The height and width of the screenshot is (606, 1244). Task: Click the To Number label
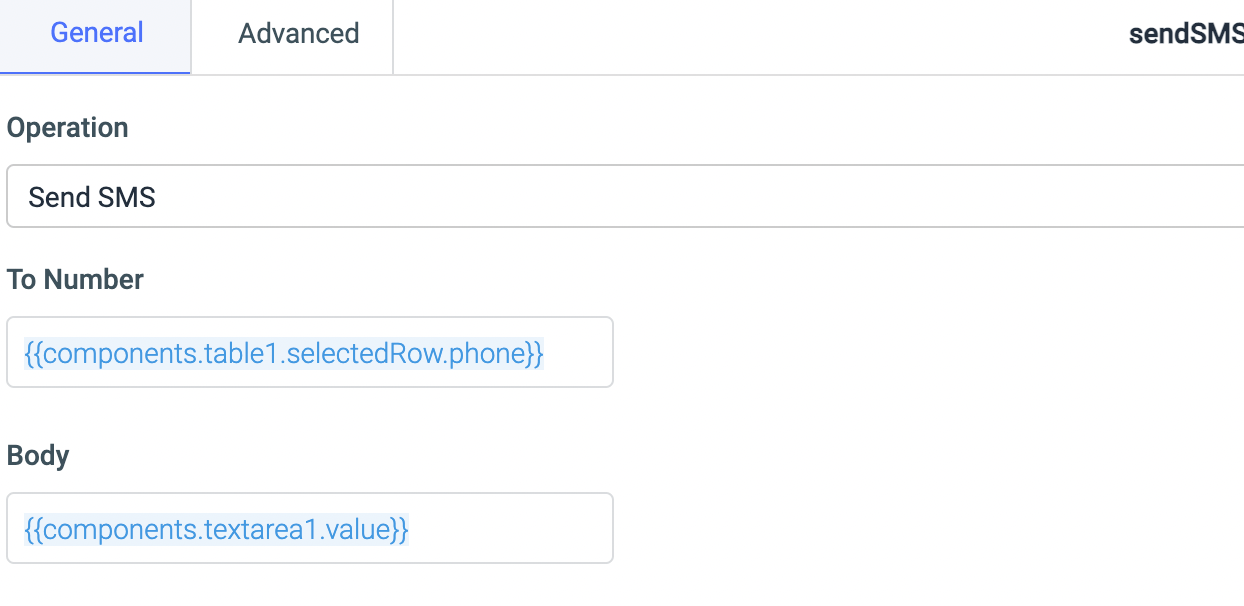click(x=75, y=279)
